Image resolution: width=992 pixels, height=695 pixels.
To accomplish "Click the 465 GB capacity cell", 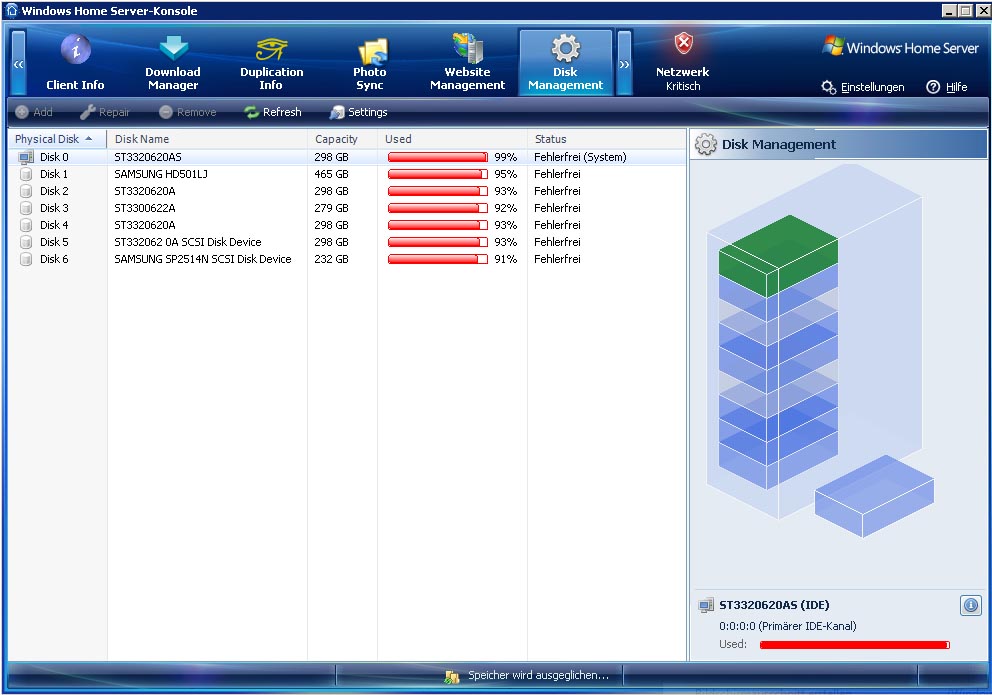I will (x=332, y=174).
